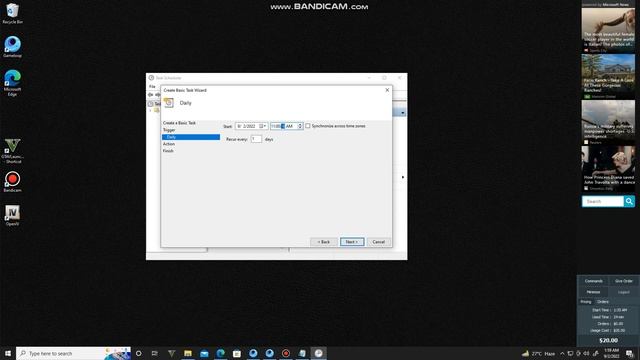Close the Create Basic Task Wizard dialog
Screen dimensions: 640x360
[387, 90]
